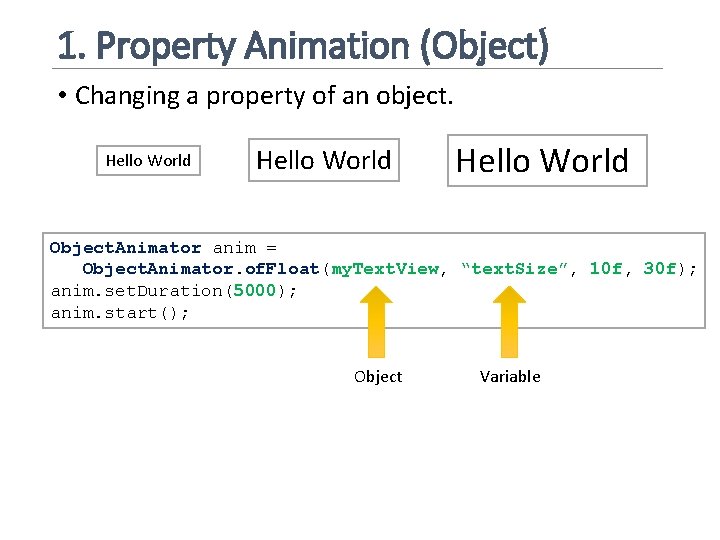
Task: Click the smallest 'Hello World' text box
Action: click(148, 160)
